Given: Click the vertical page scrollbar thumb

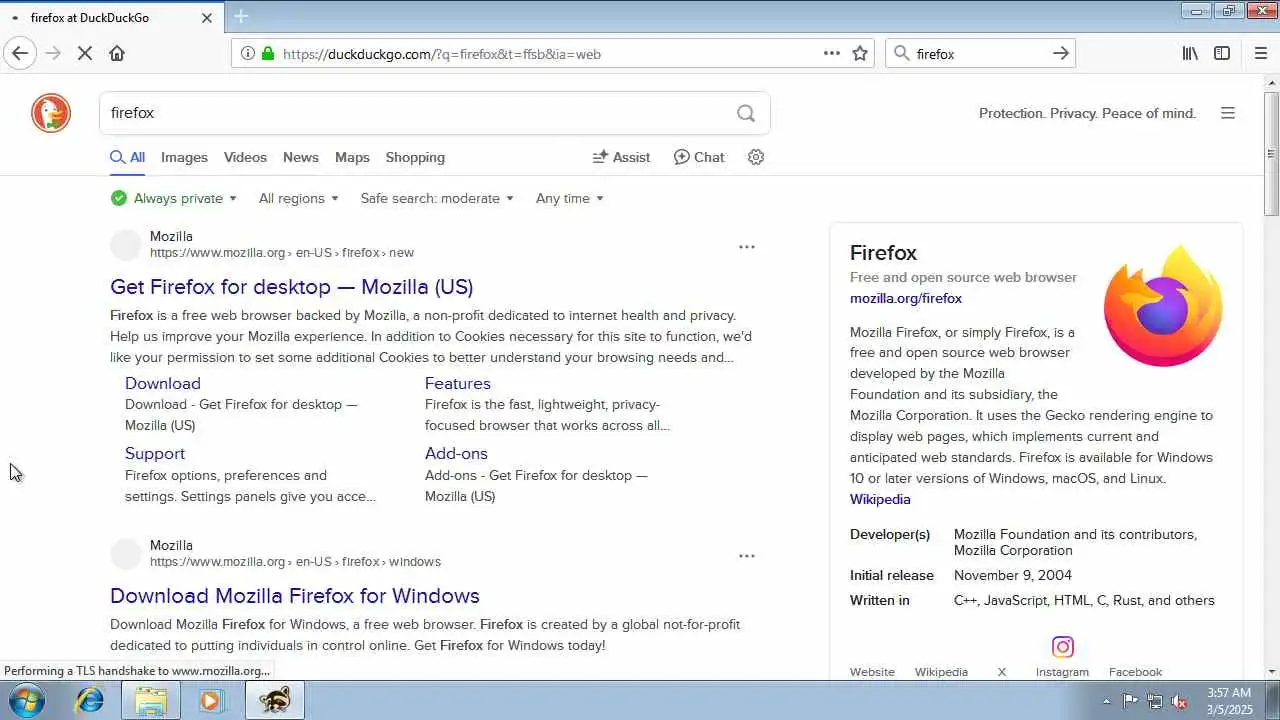Looking at the screenshot, I should [x=1271, y=152].
